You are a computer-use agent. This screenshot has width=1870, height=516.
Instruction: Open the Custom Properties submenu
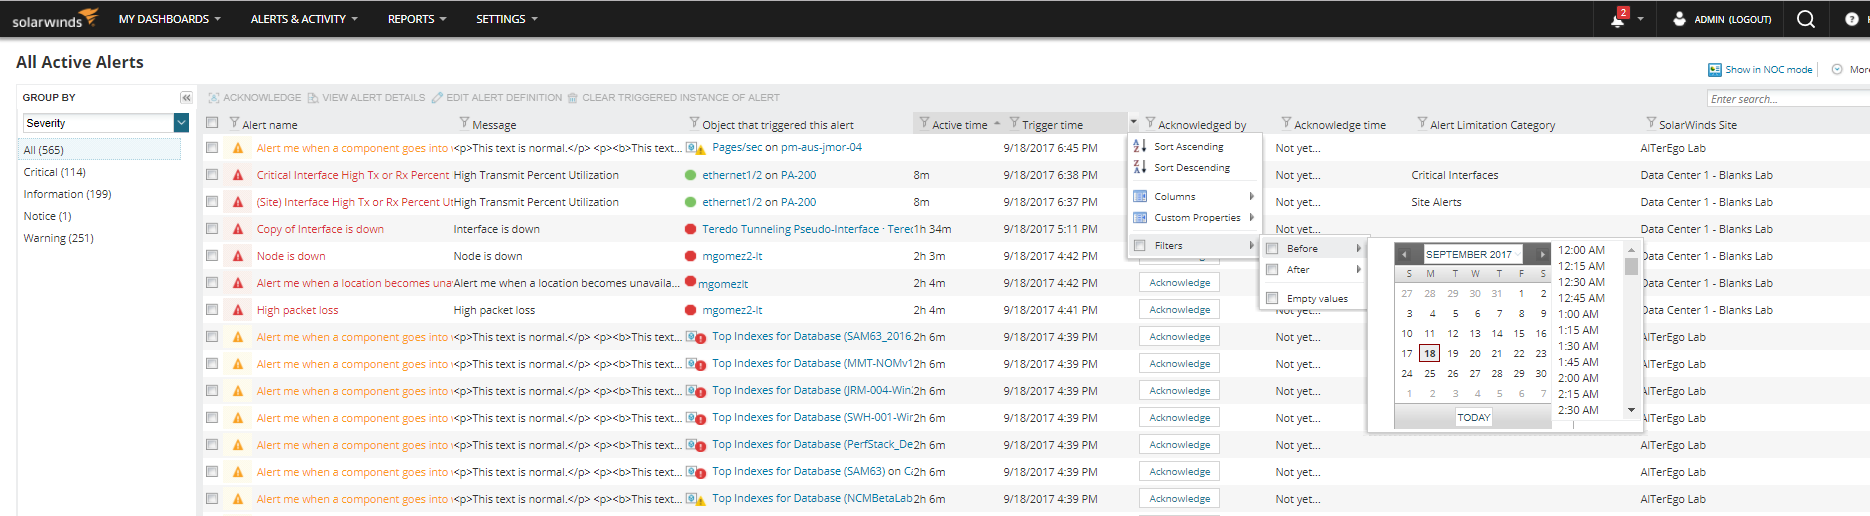[x=1194, y=217]
